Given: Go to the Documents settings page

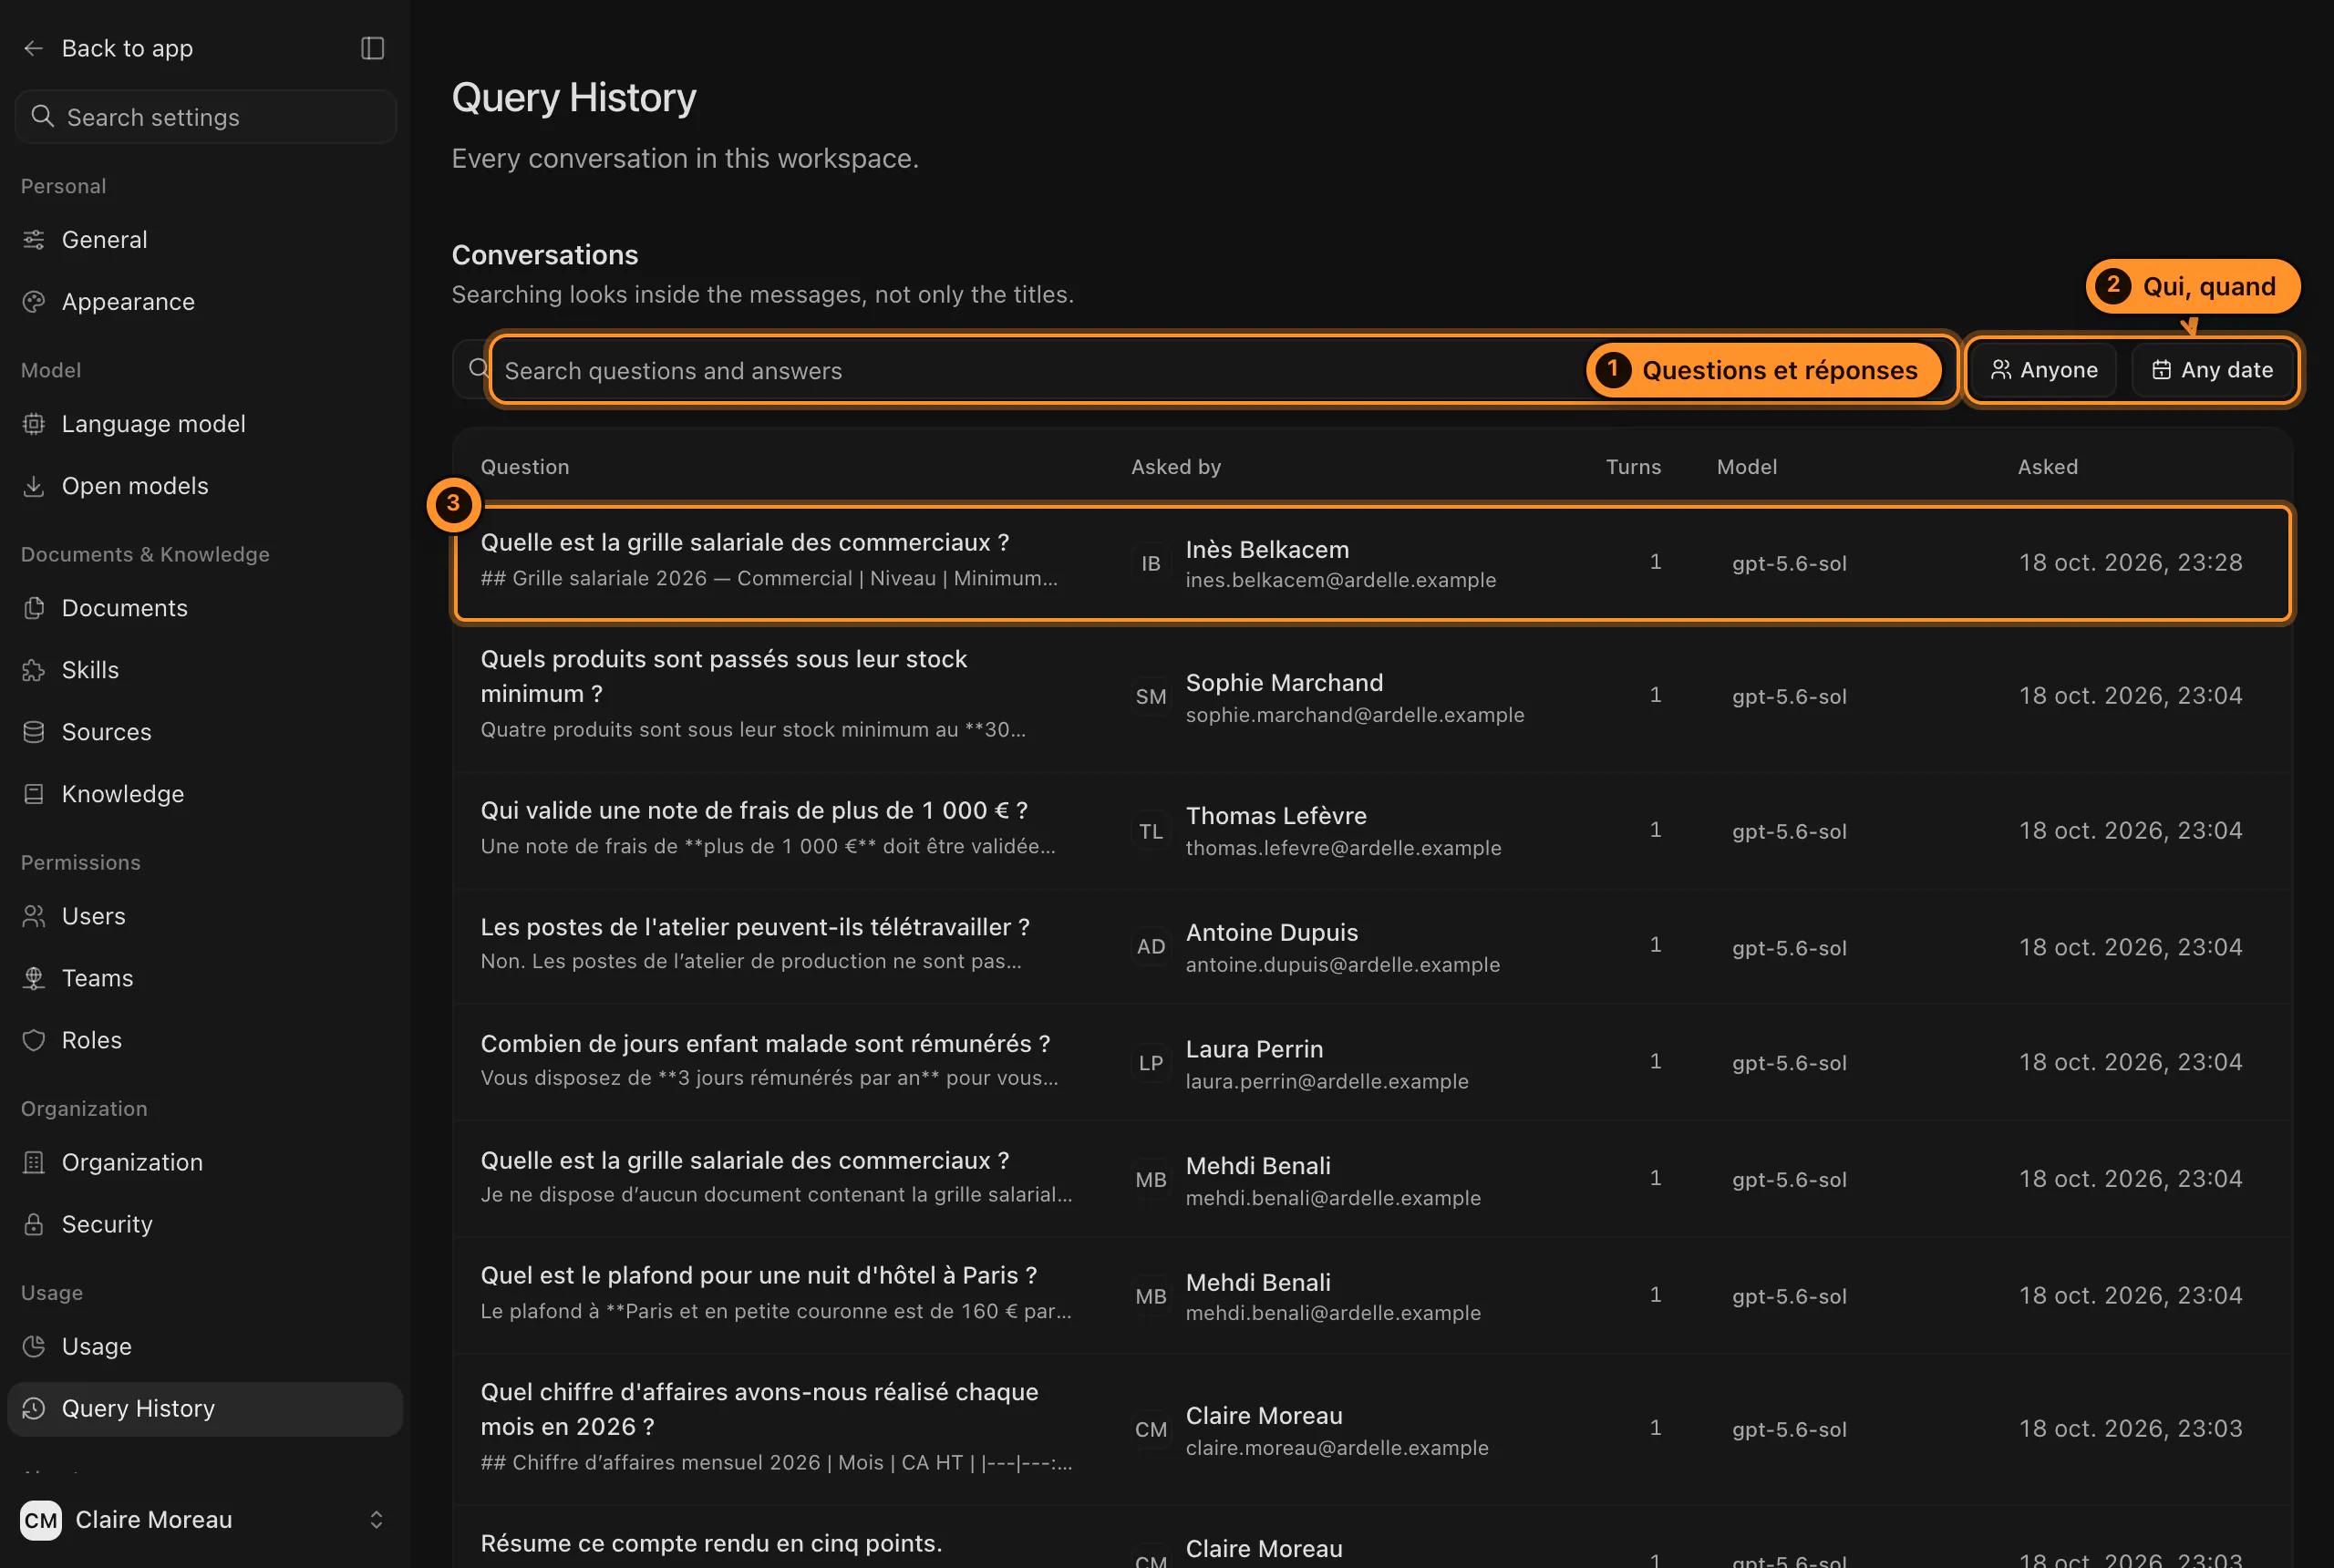Looking at the screenshot, I should (205, 608).
